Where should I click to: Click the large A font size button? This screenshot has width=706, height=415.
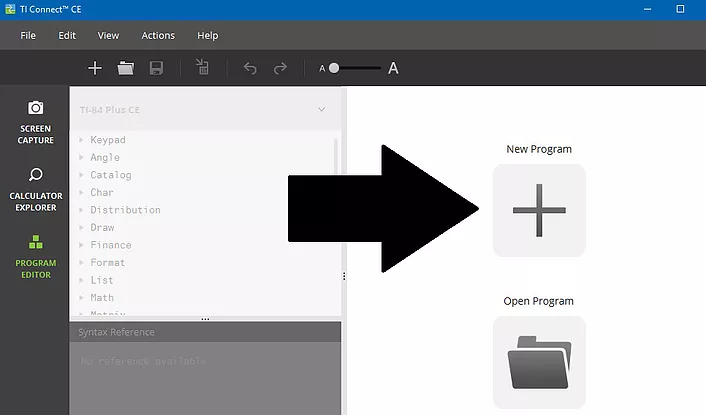point(393,68)
